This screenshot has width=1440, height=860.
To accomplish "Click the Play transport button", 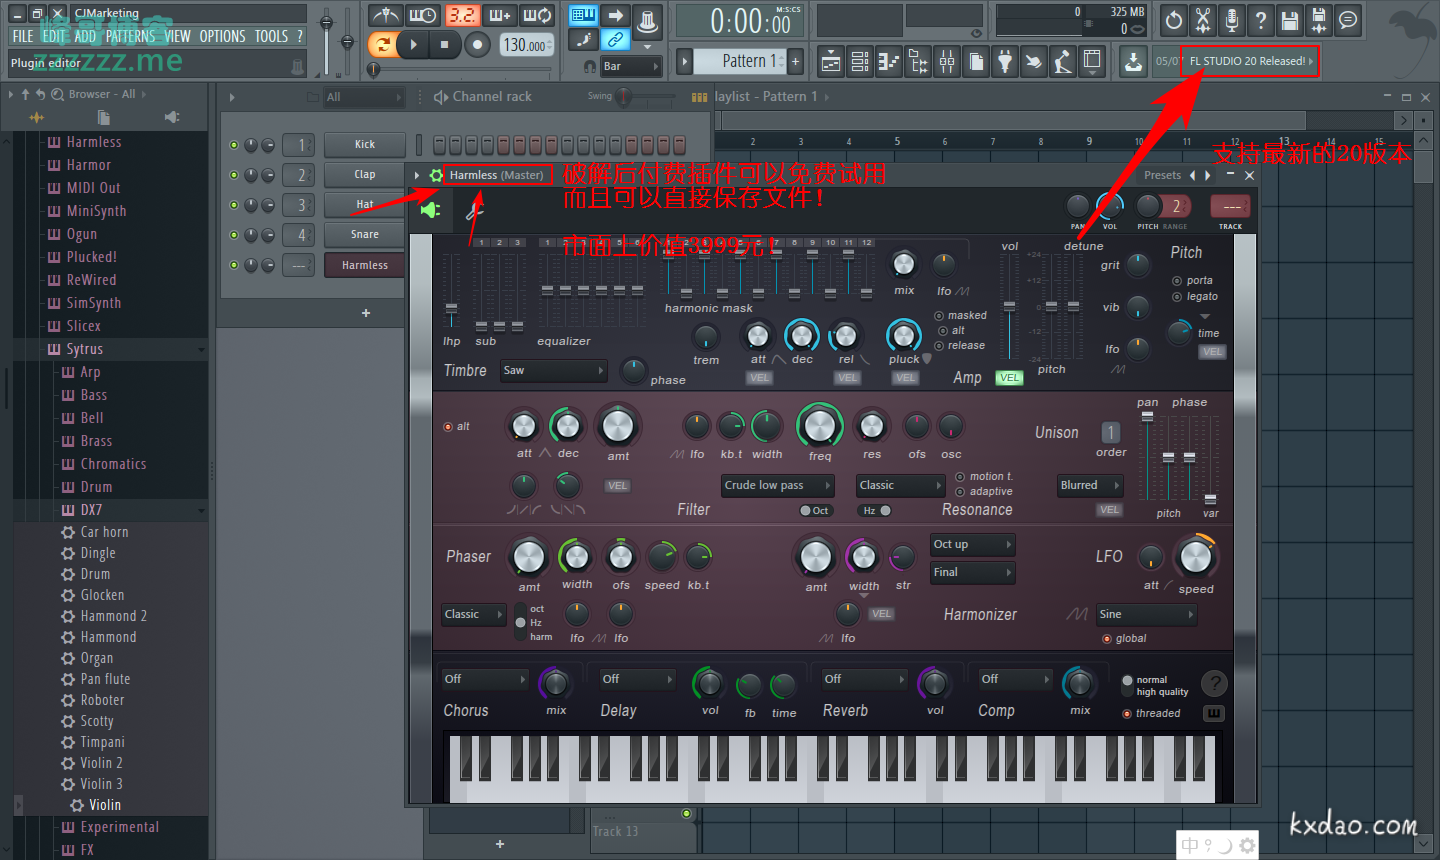I will pyautogui.click(x=413, y=44).
